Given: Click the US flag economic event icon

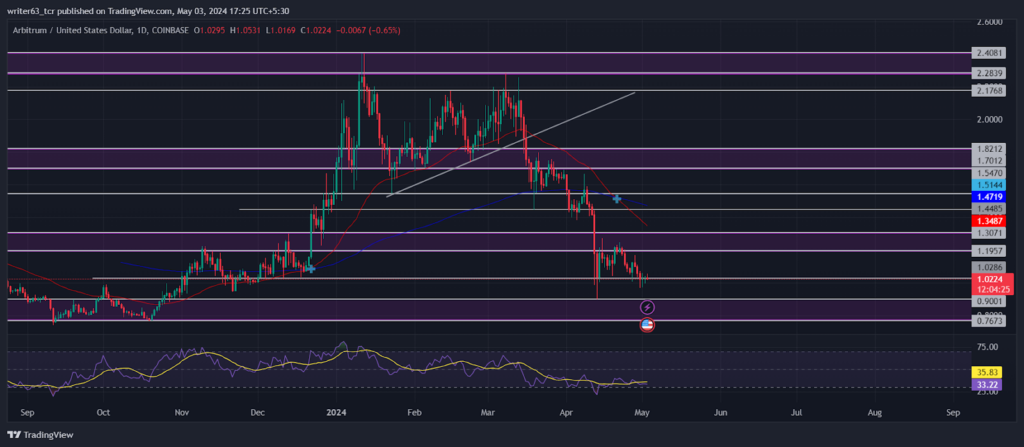Looking at the screenshot, I should pos(647,325).
